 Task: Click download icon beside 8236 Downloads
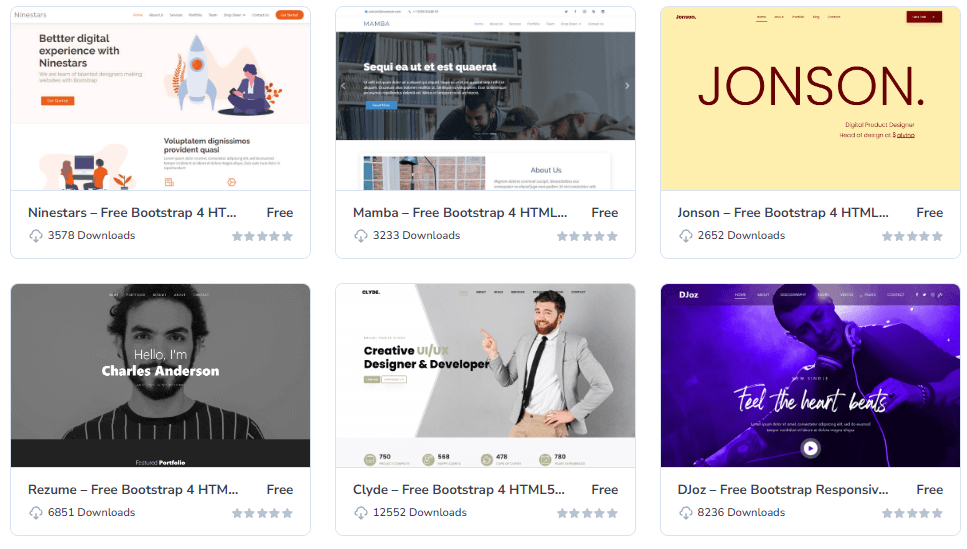click(x=686, y=513)
